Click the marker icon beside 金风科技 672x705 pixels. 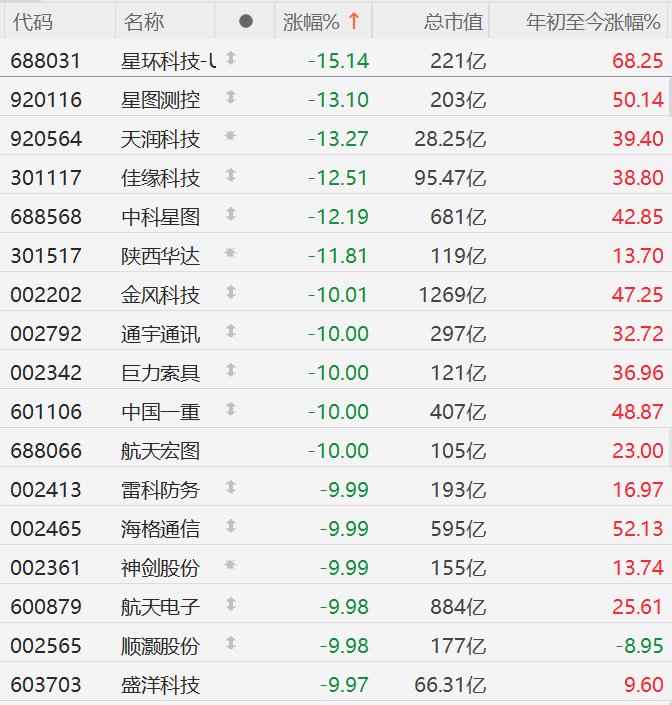(231, 292)
